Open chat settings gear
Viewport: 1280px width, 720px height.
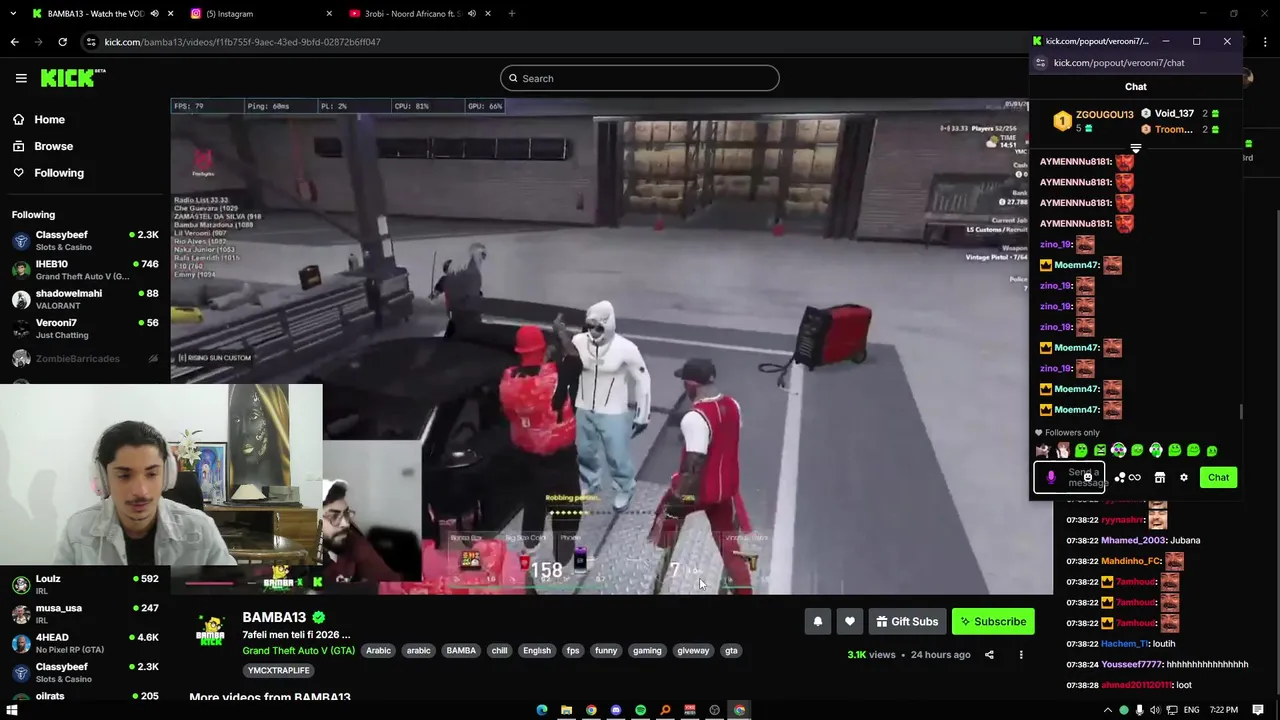[1184, 477]
